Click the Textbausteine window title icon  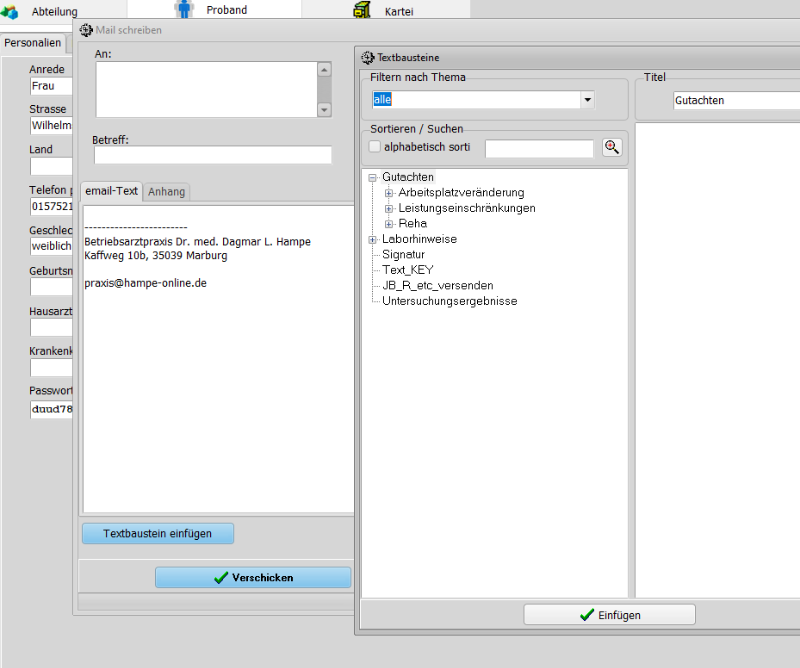click(367, 58)
